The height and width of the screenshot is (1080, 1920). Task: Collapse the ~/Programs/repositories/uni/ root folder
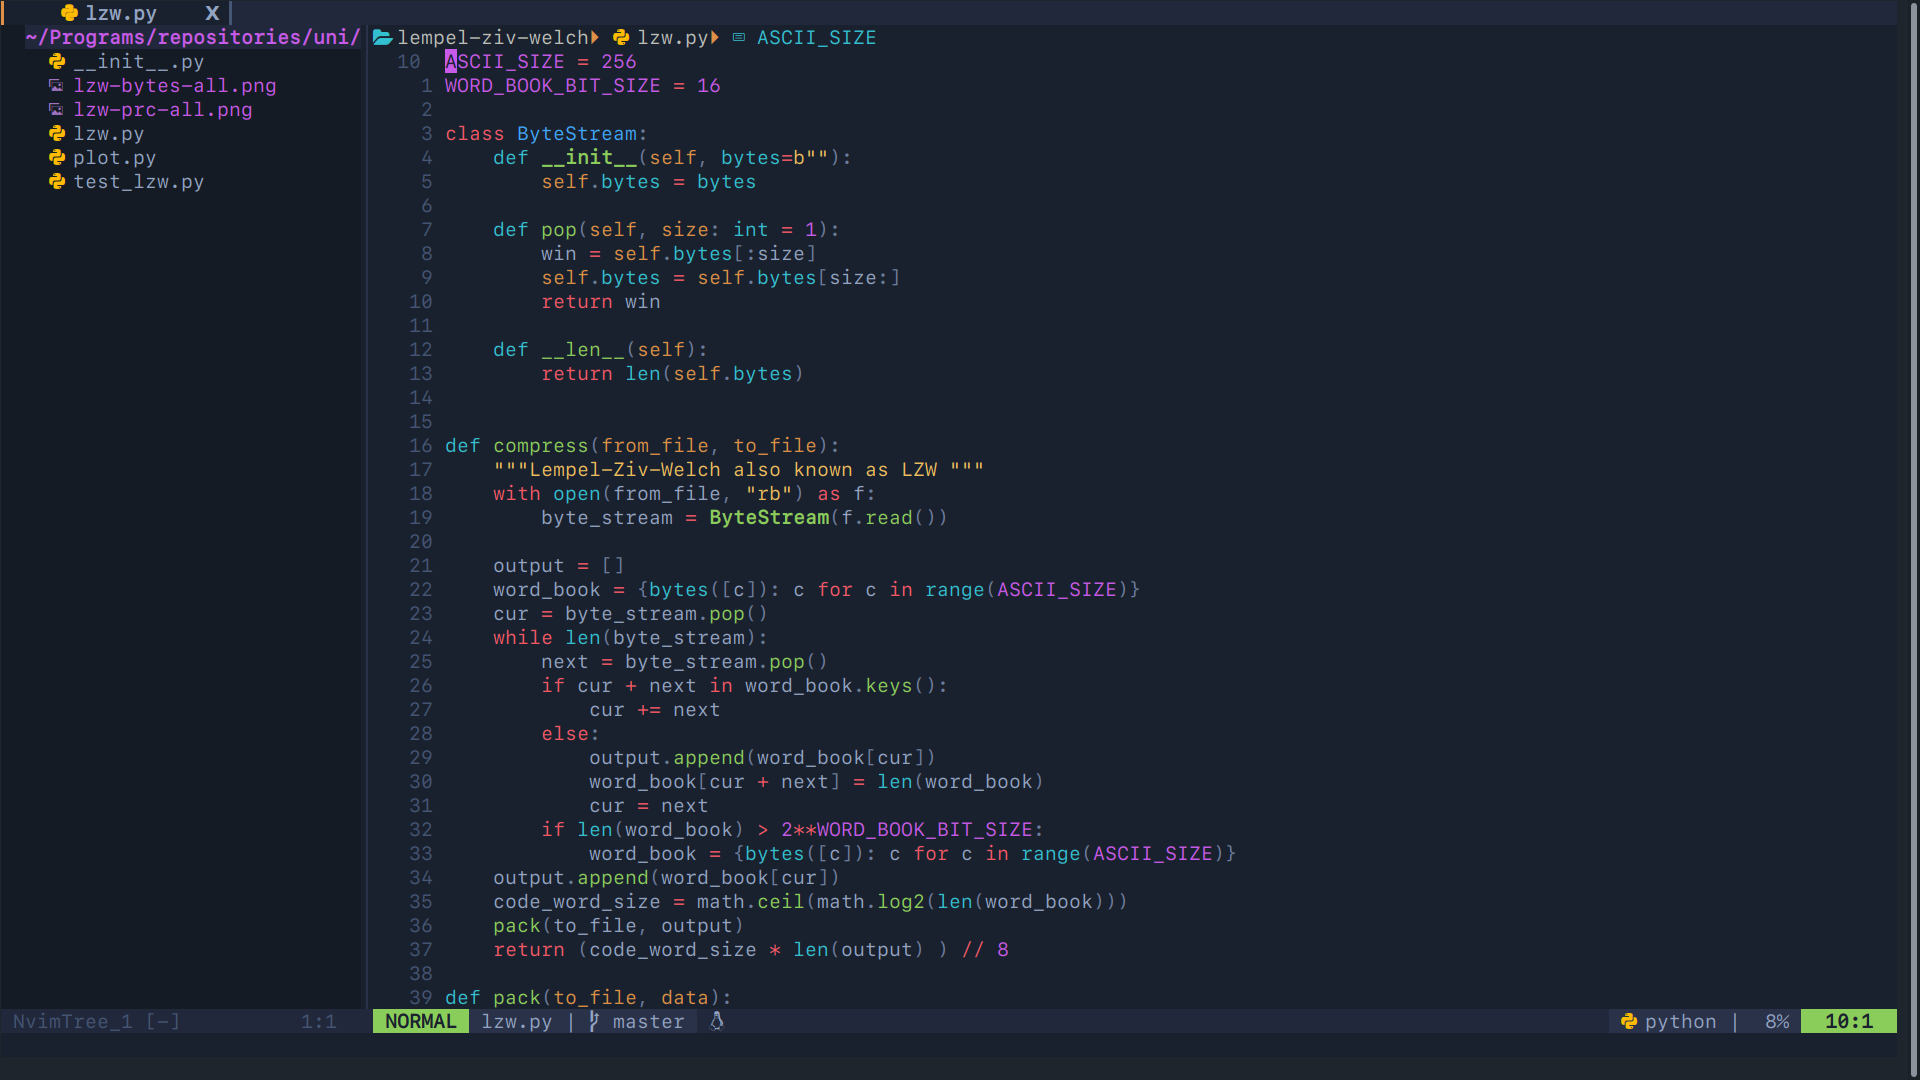pos(193,38)
